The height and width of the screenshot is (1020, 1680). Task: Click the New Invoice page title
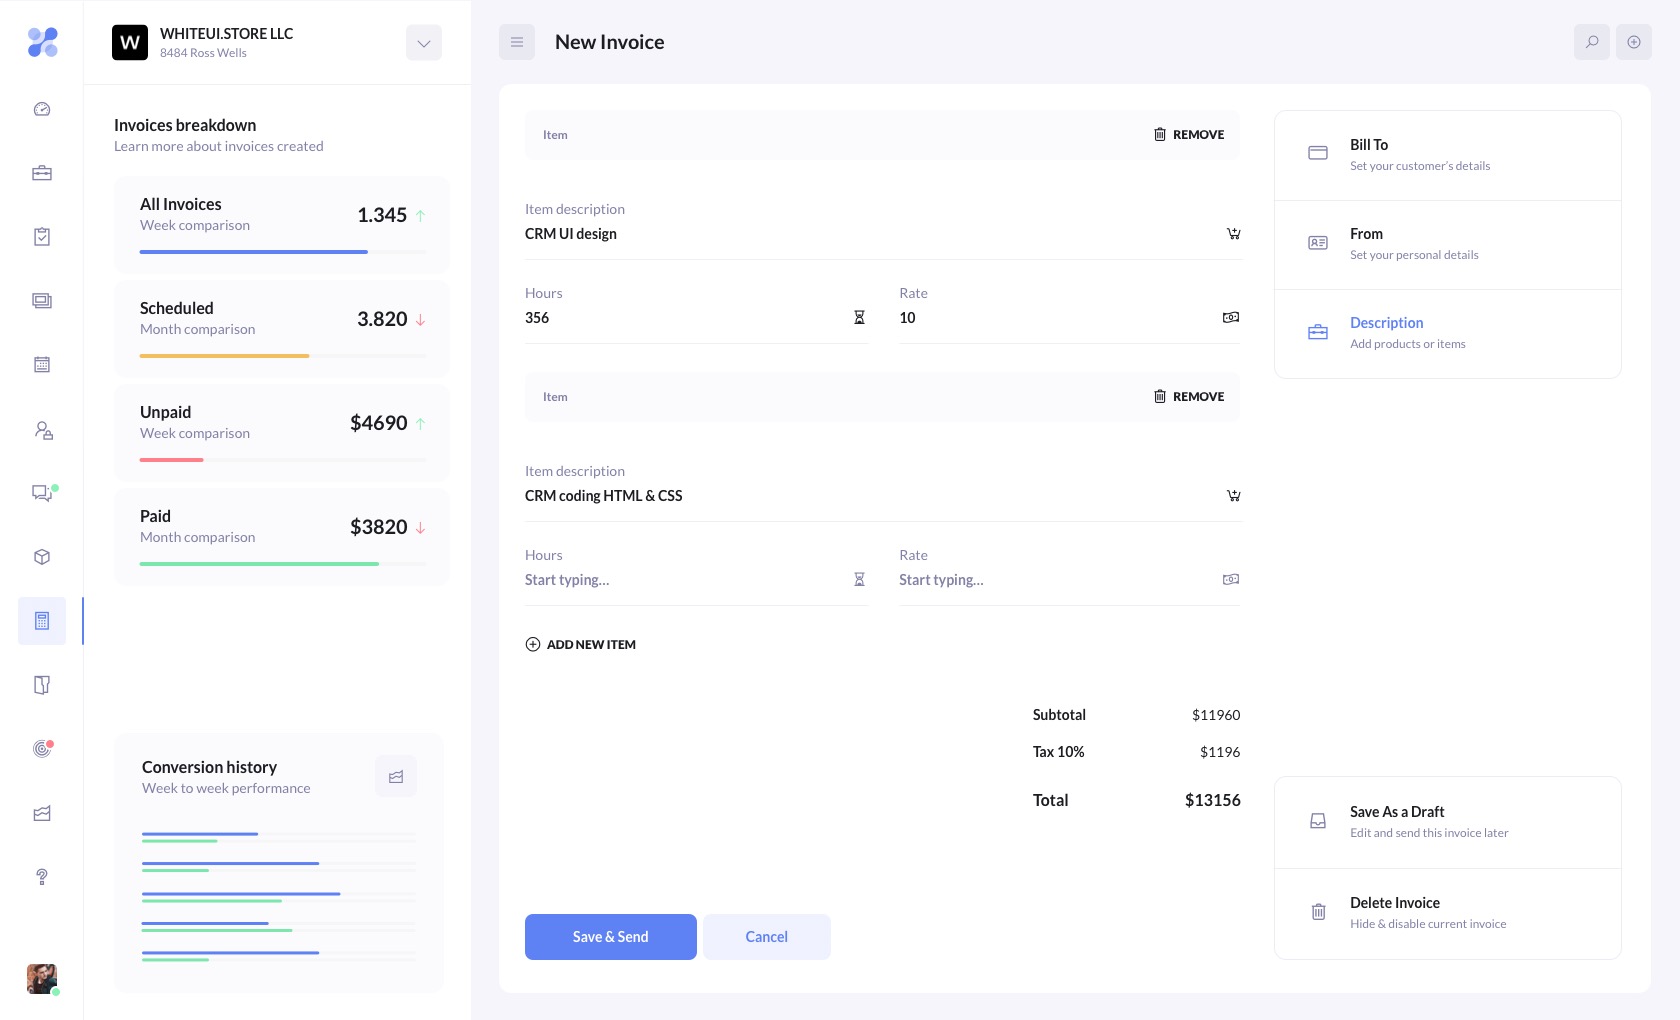[x=610, y=42]
